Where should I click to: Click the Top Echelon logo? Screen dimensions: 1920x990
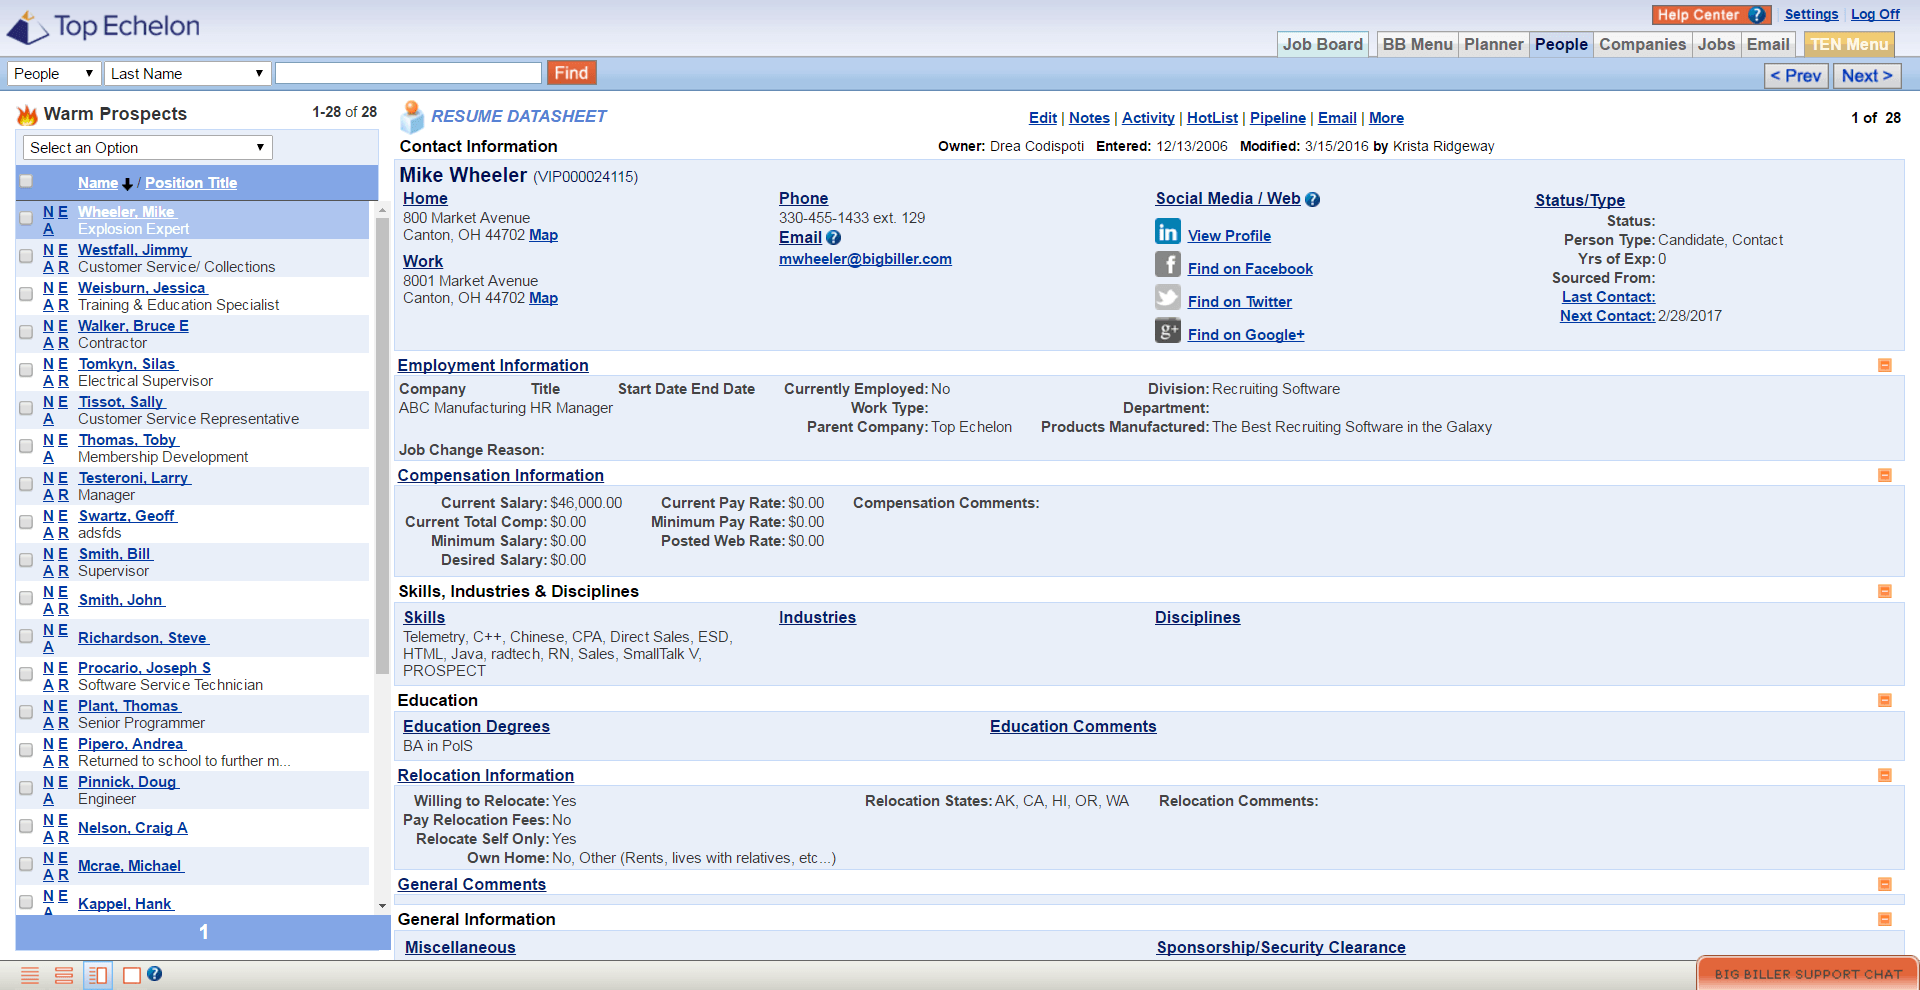pos(104,27)
